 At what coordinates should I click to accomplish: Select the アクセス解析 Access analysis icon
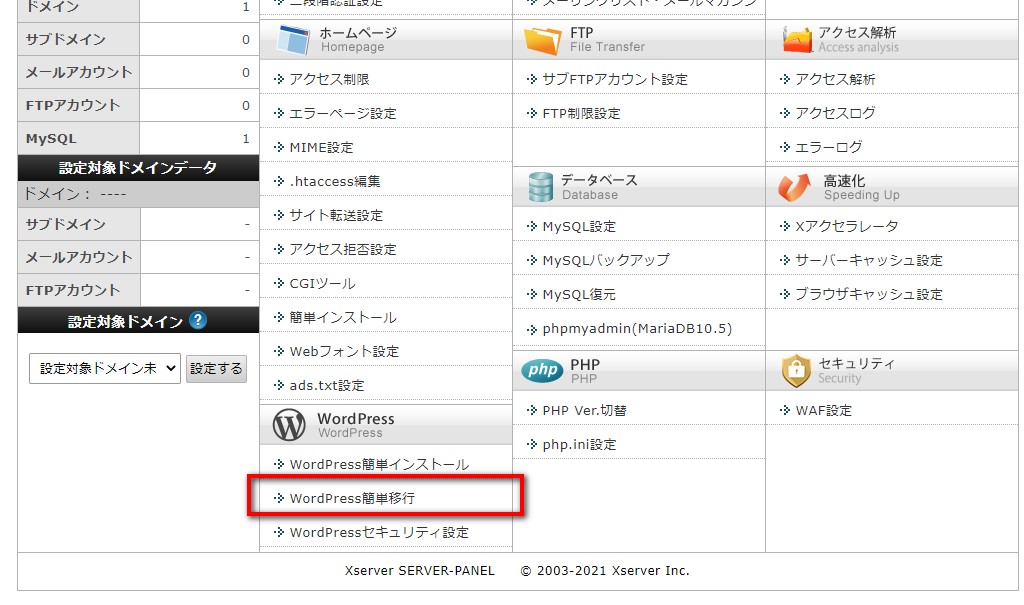coord(797,39)
